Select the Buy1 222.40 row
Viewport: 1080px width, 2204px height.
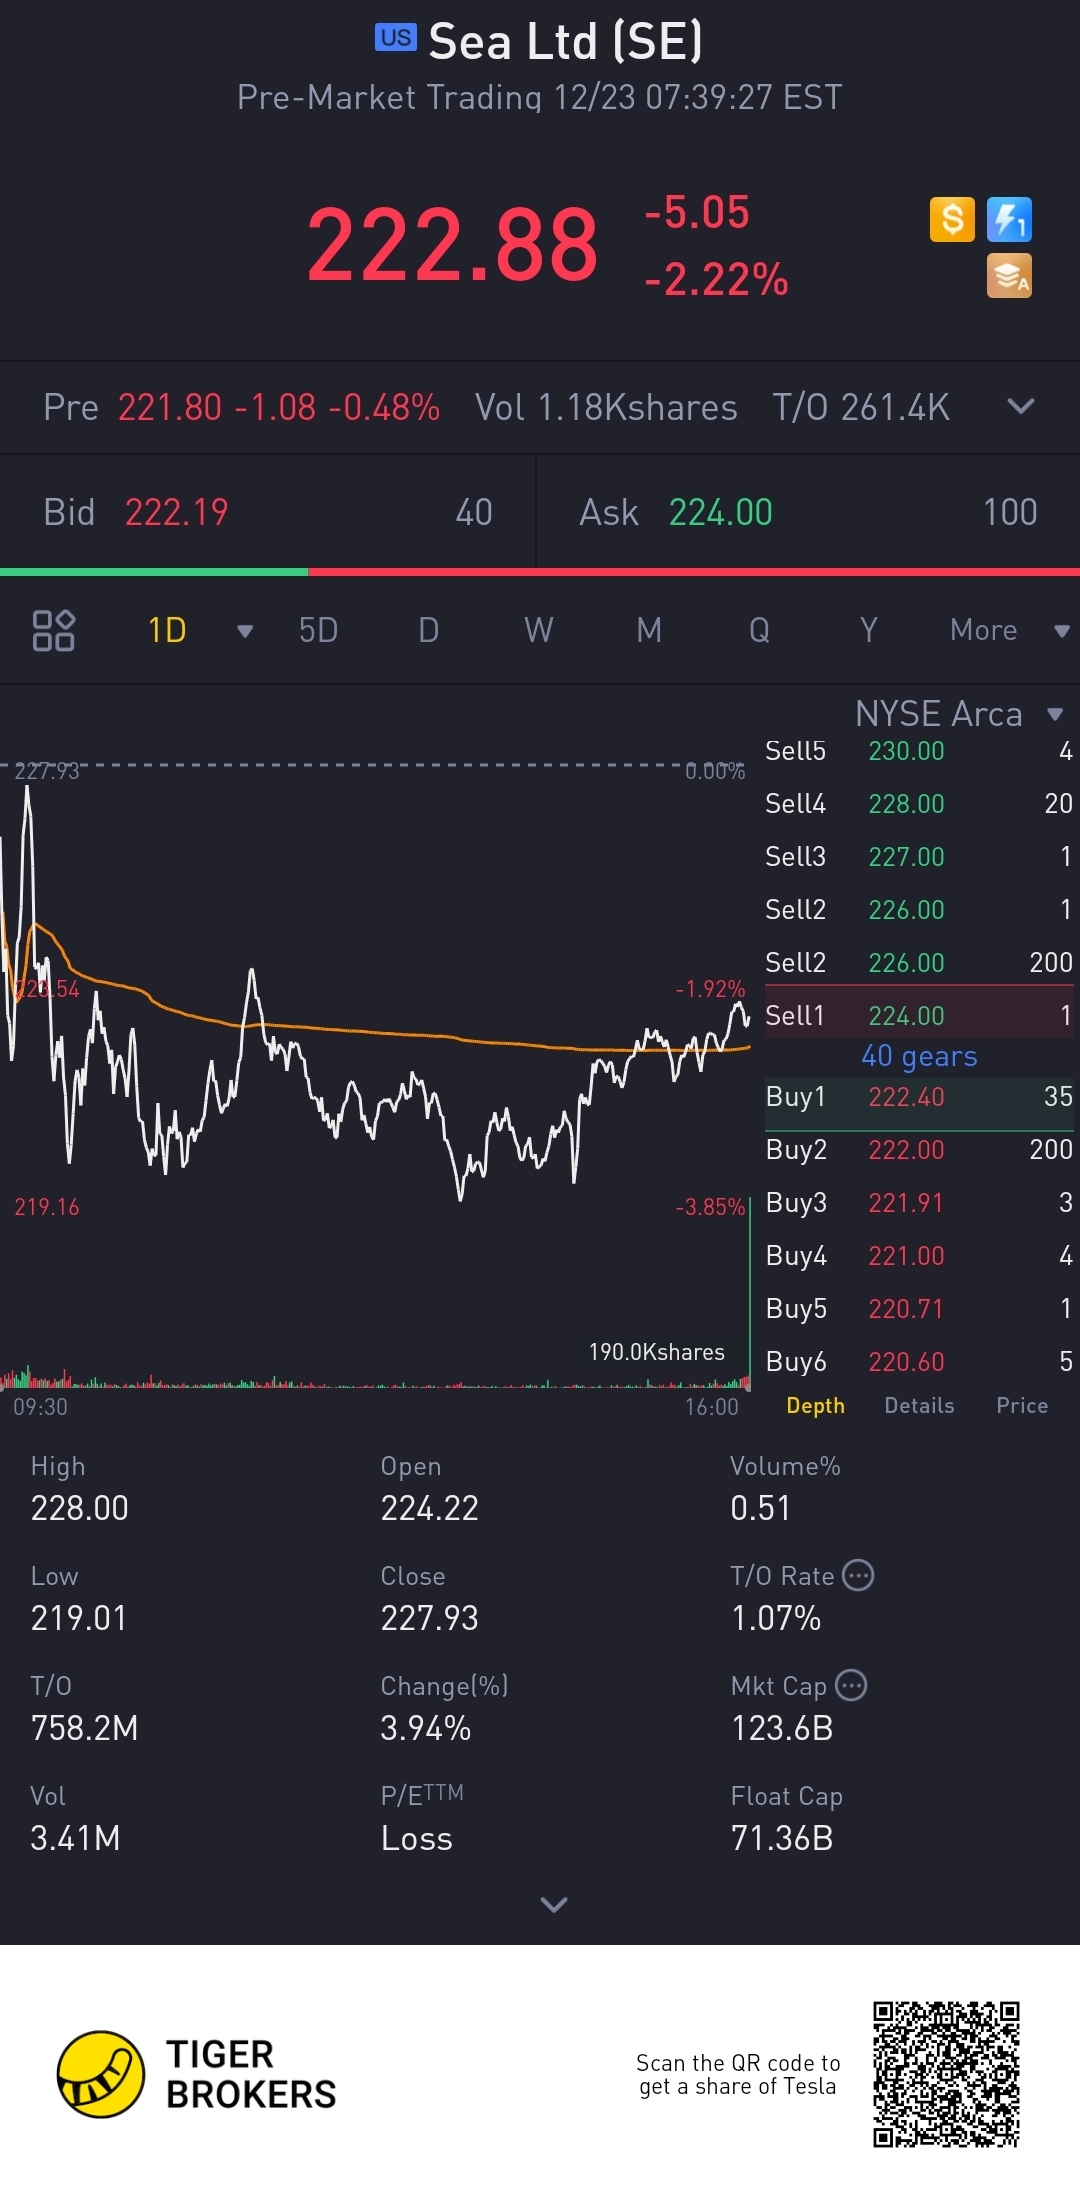click(919, 1104)
